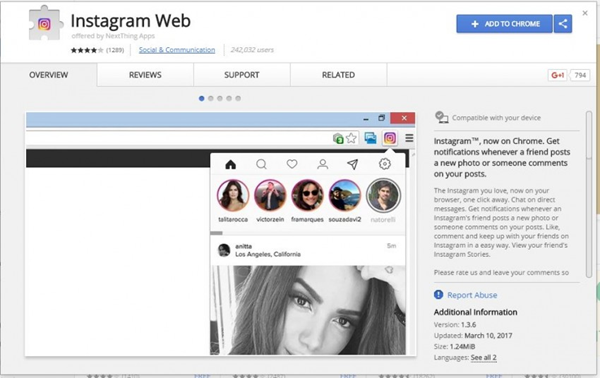Open the Social & Communication category link
Image resolution: width=600 pixels, height=378 pixels.
[177, 50]
